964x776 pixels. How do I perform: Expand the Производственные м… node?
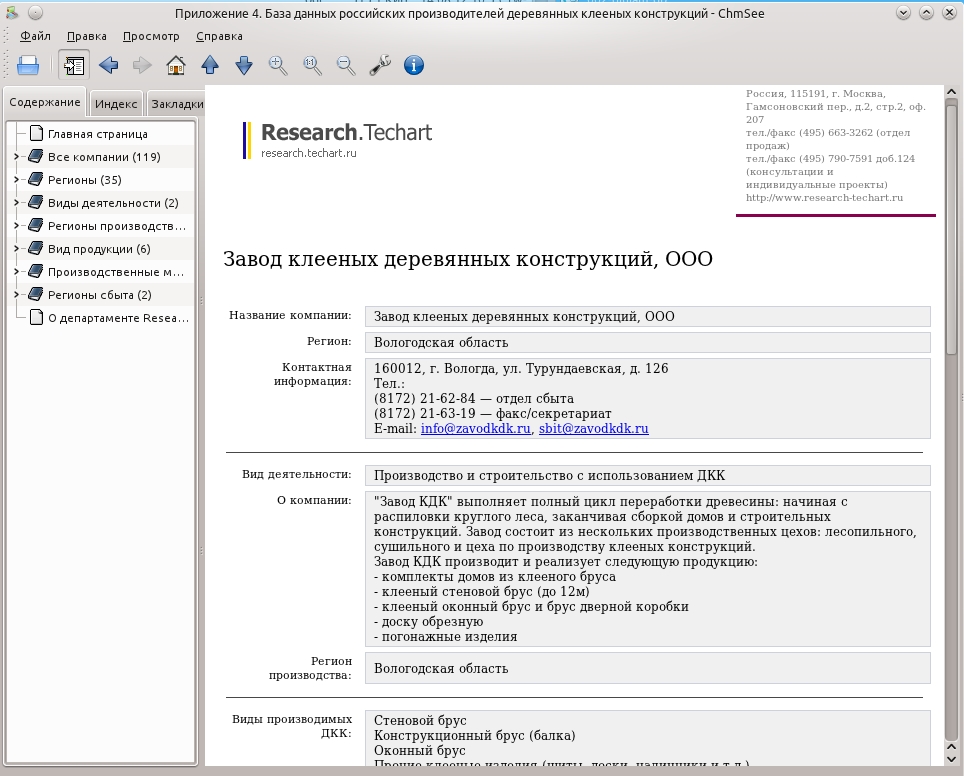17,272
